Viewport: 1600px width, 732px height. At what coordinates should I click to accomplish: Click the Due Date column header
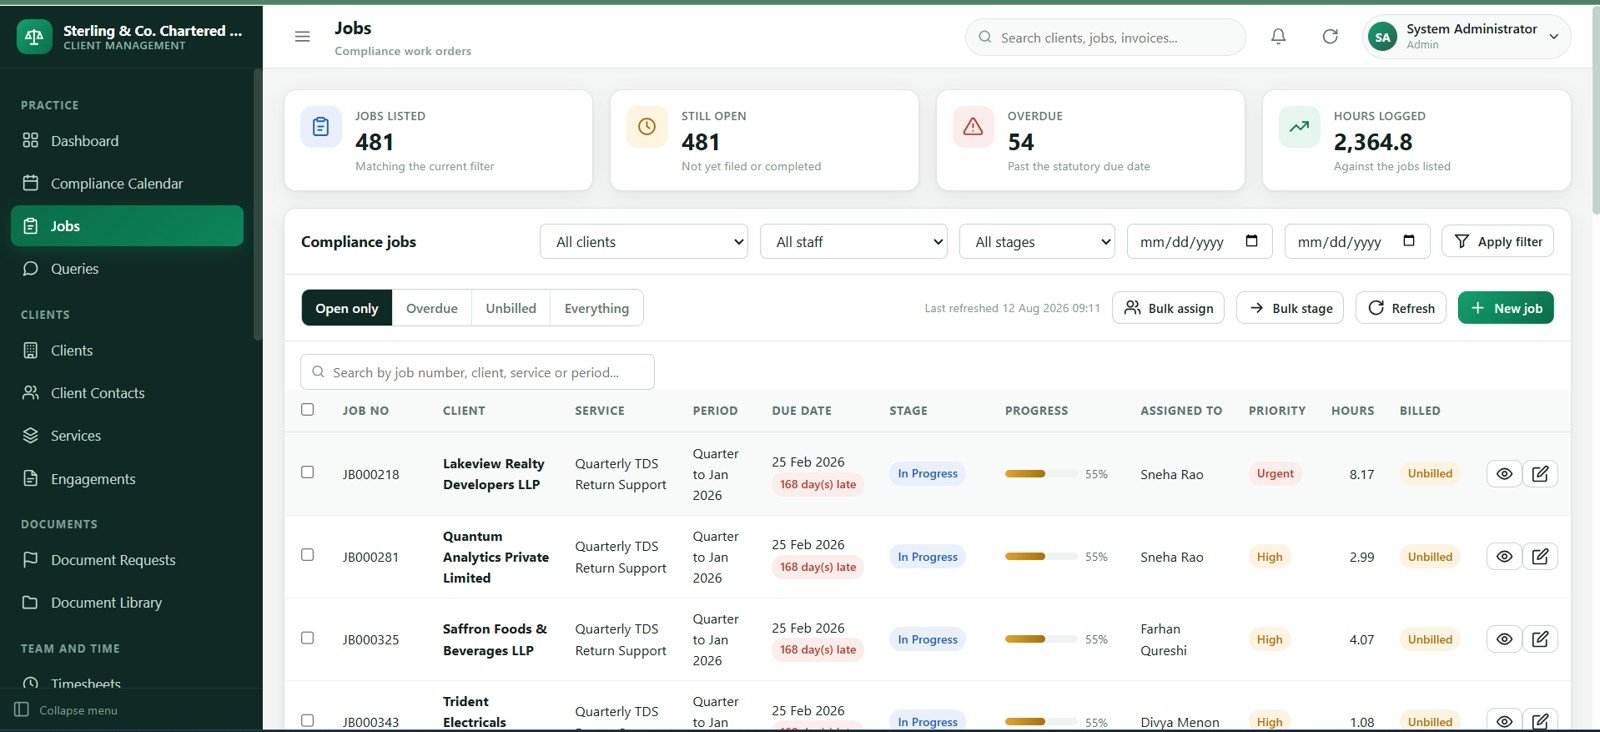coord(801,411)
